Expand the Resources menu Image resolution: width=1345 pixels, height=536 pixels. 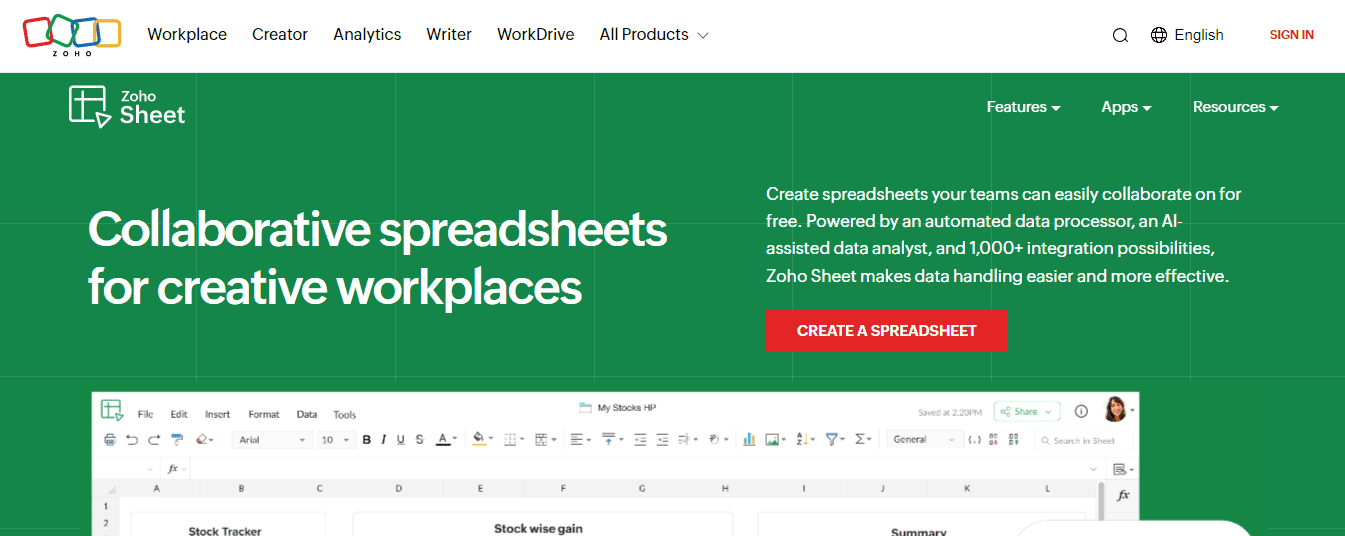[x=1235, y=107]
